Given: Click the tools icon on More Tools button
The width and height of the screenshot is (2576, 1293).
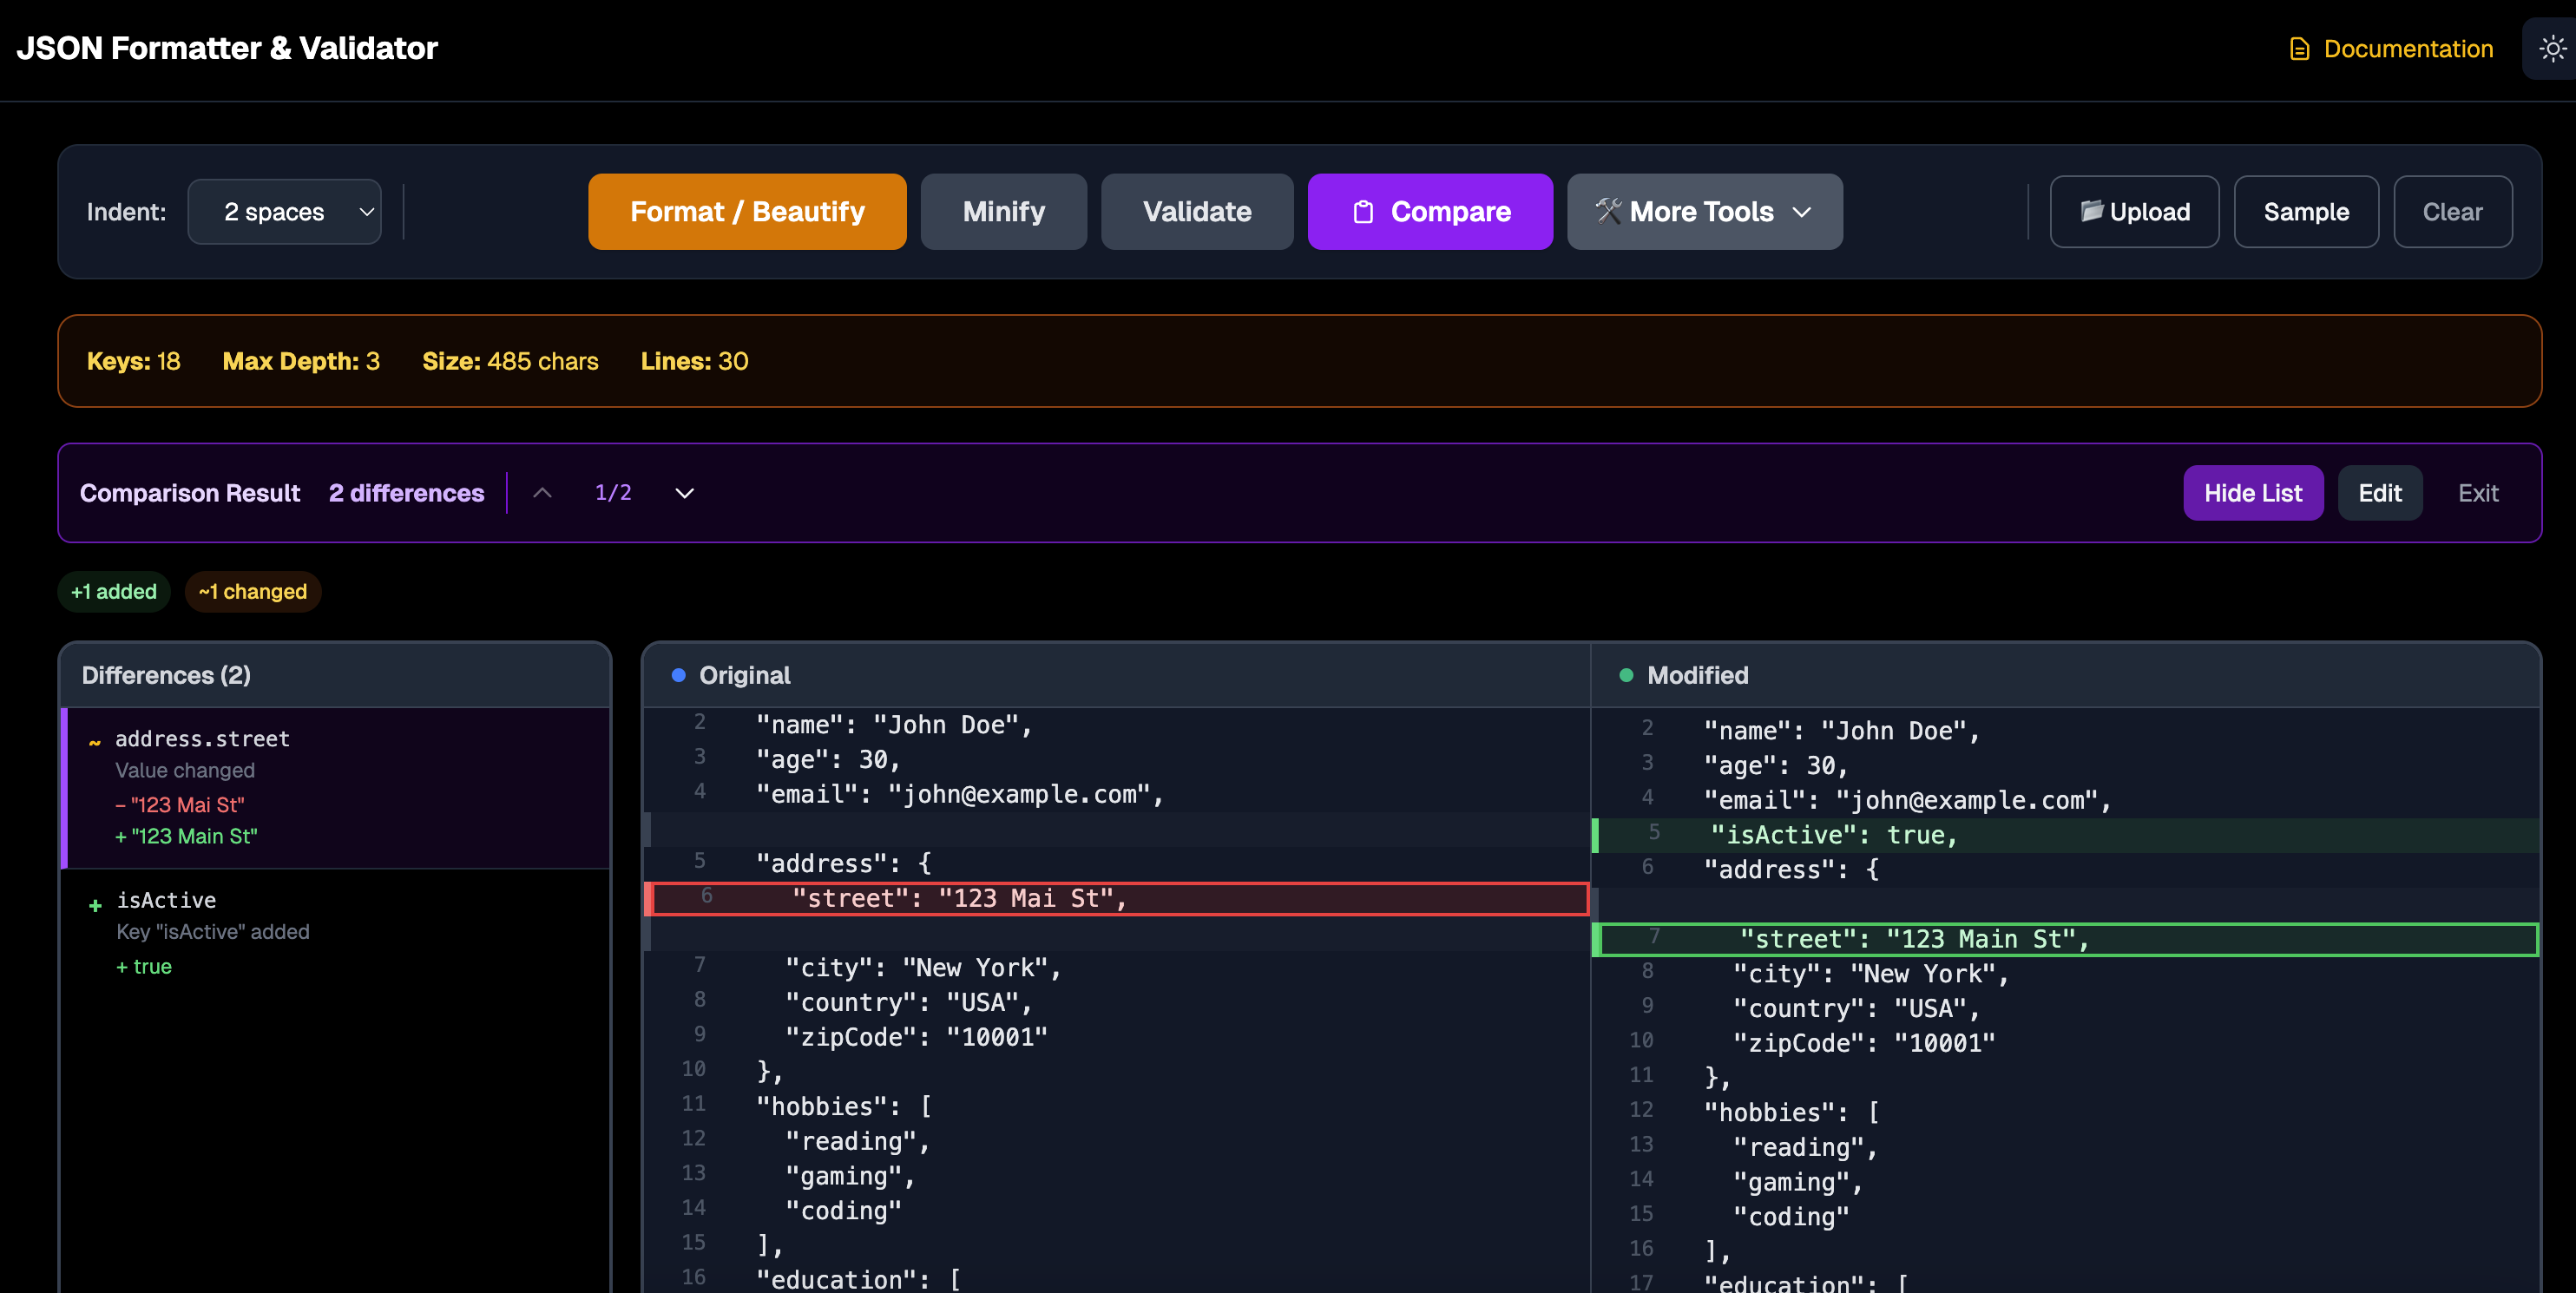Looking at the screenshot, I should click(1608, 211).
